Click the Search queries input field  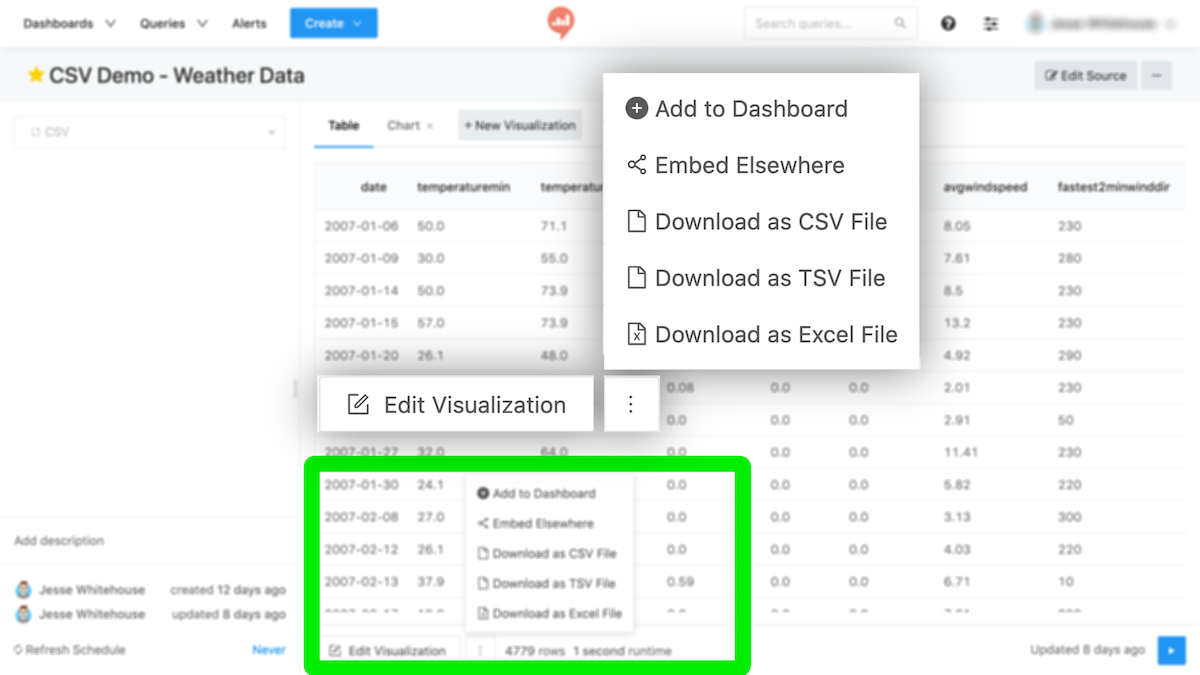click(820, 23)
